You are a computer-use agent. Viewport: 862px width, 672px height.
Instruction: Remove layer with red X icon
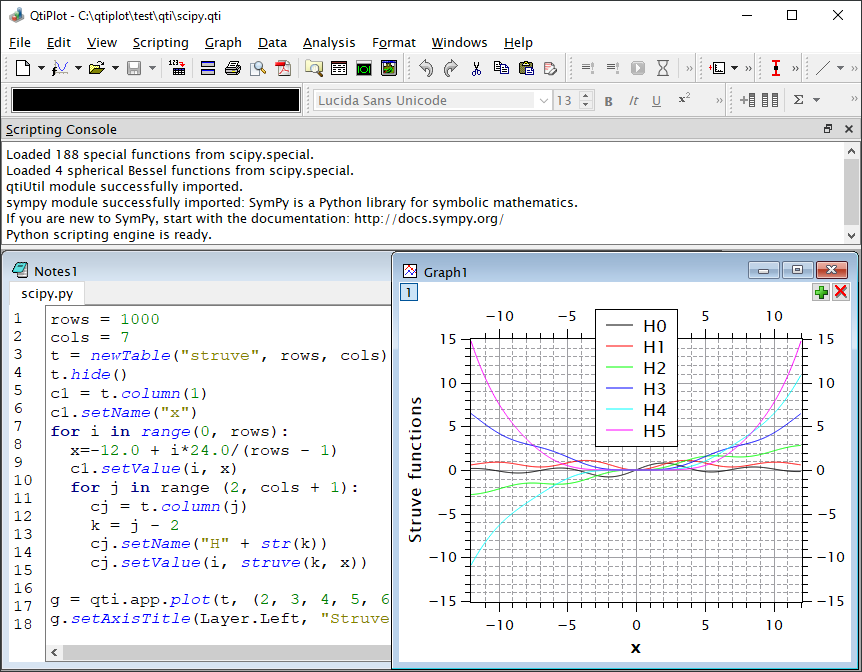click(x=841, y=292)
